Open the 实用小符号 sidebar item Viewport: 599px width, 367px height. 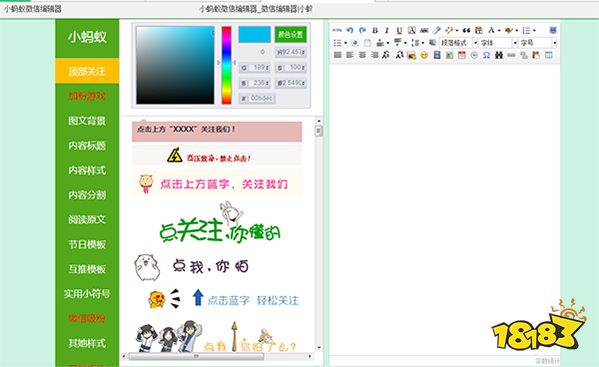(x=87, y=294)
